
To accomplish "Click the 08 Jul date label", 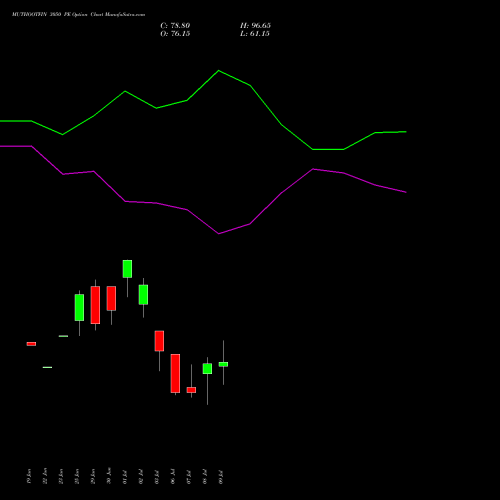I will [x=205, y=476].
